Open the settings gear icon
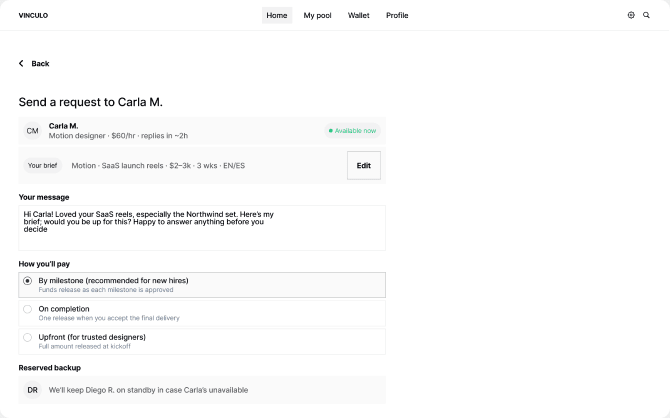 [x=631, y=15]
